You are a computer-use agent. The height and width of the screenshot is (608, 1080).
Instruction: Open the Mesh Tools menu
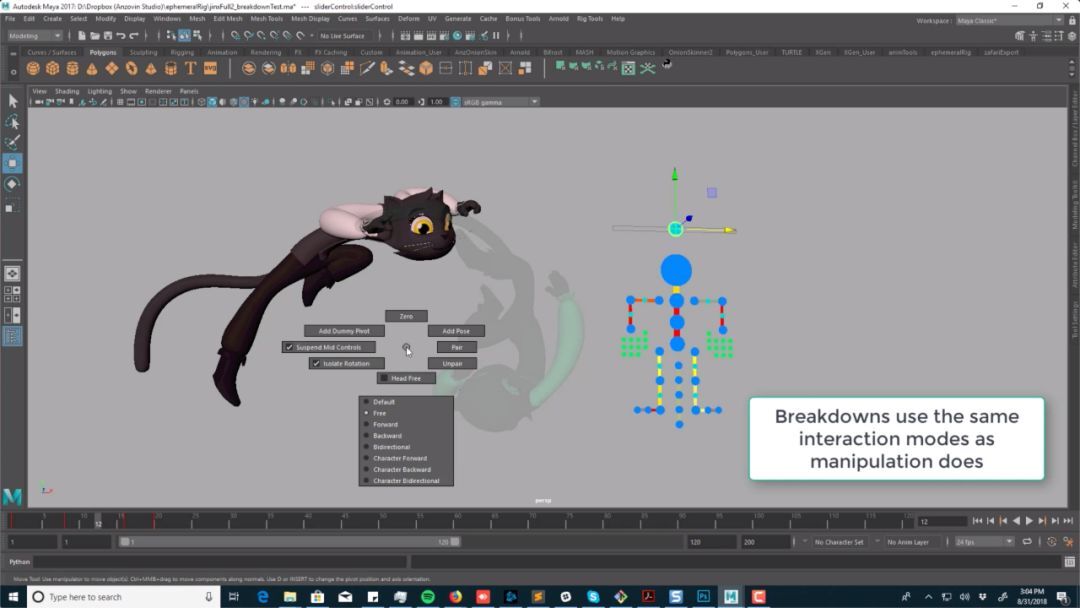(266, 18)
